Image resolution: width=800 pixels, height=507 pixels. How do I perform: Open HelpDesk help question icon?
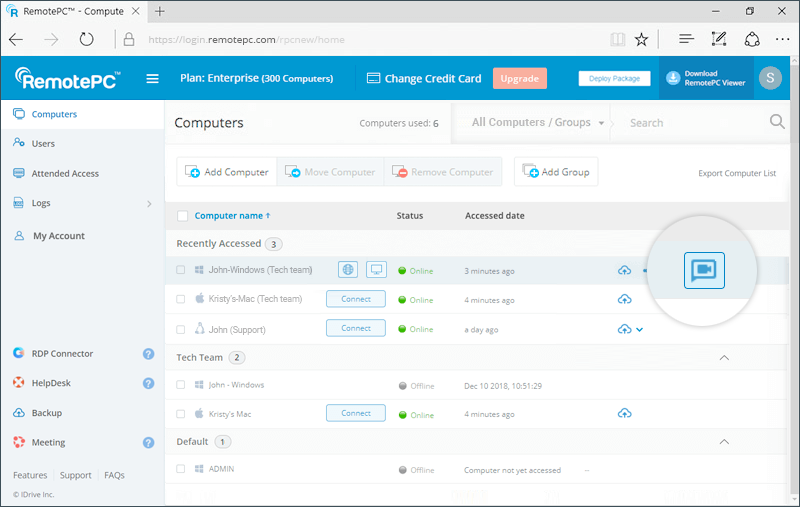pos(148,383)
